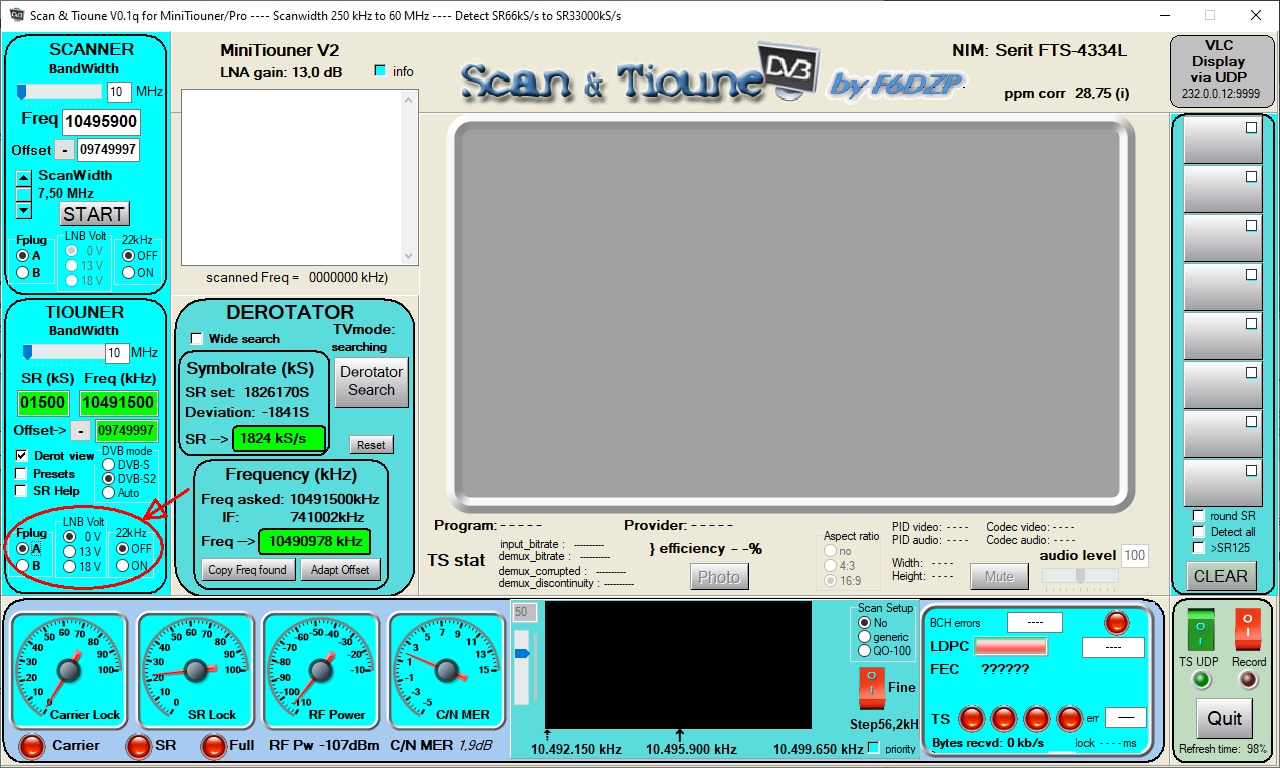Set TIOUNER LNB Volt to 13 V
The height and width of the screenshot is (768, 1280).
(x=70, y=552)
